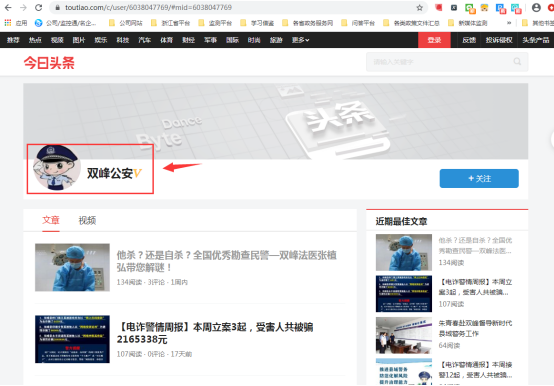
Task: Open the 汽车 channel
Action: click(145, 40)
